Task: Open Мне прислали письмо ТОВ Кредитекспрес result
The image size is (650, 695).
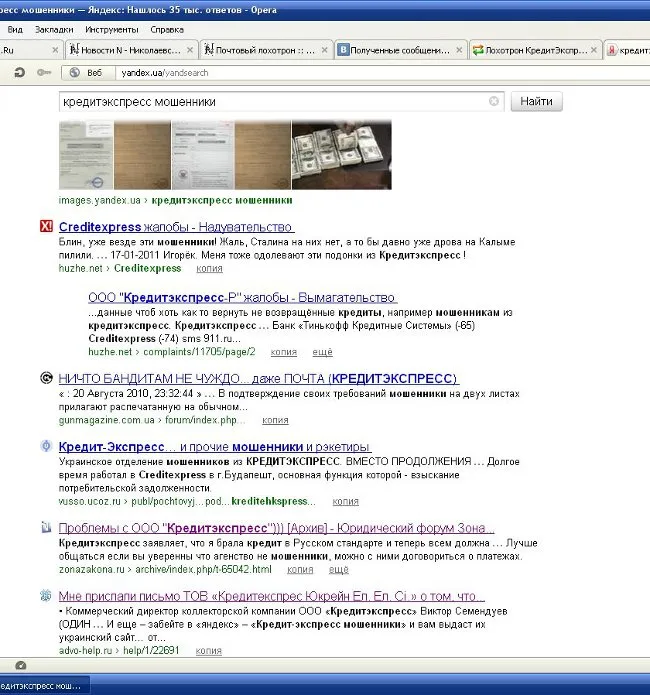Action: (271, 596)
